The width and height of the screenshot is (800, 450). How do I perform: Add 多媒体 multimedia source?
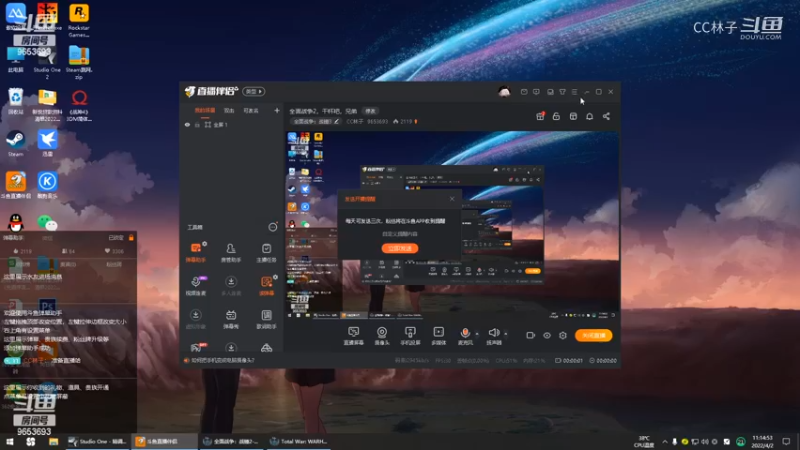coord(438,336)
